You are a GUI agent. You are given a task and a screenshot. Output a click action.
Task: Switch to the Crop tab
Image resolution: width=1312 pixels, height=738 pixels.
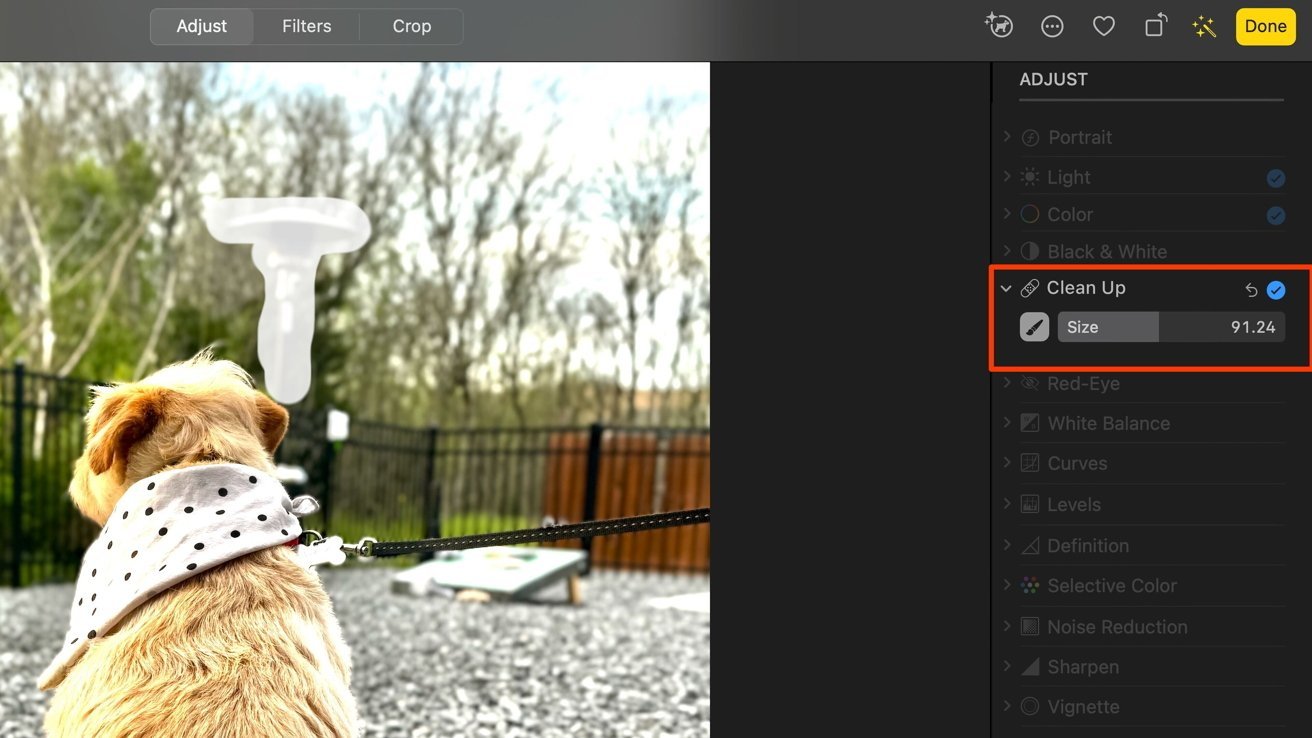click(411, 27)
